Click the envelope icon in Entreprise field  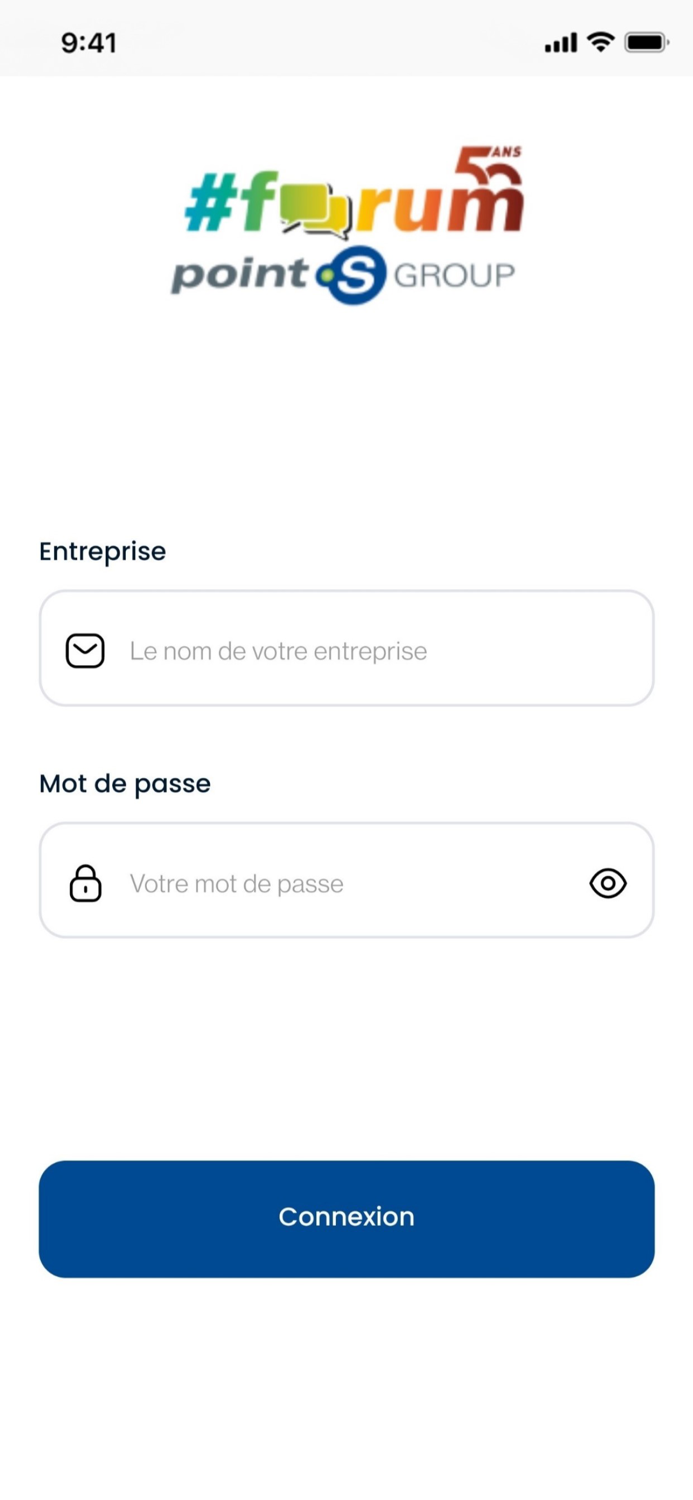[85, 651]
